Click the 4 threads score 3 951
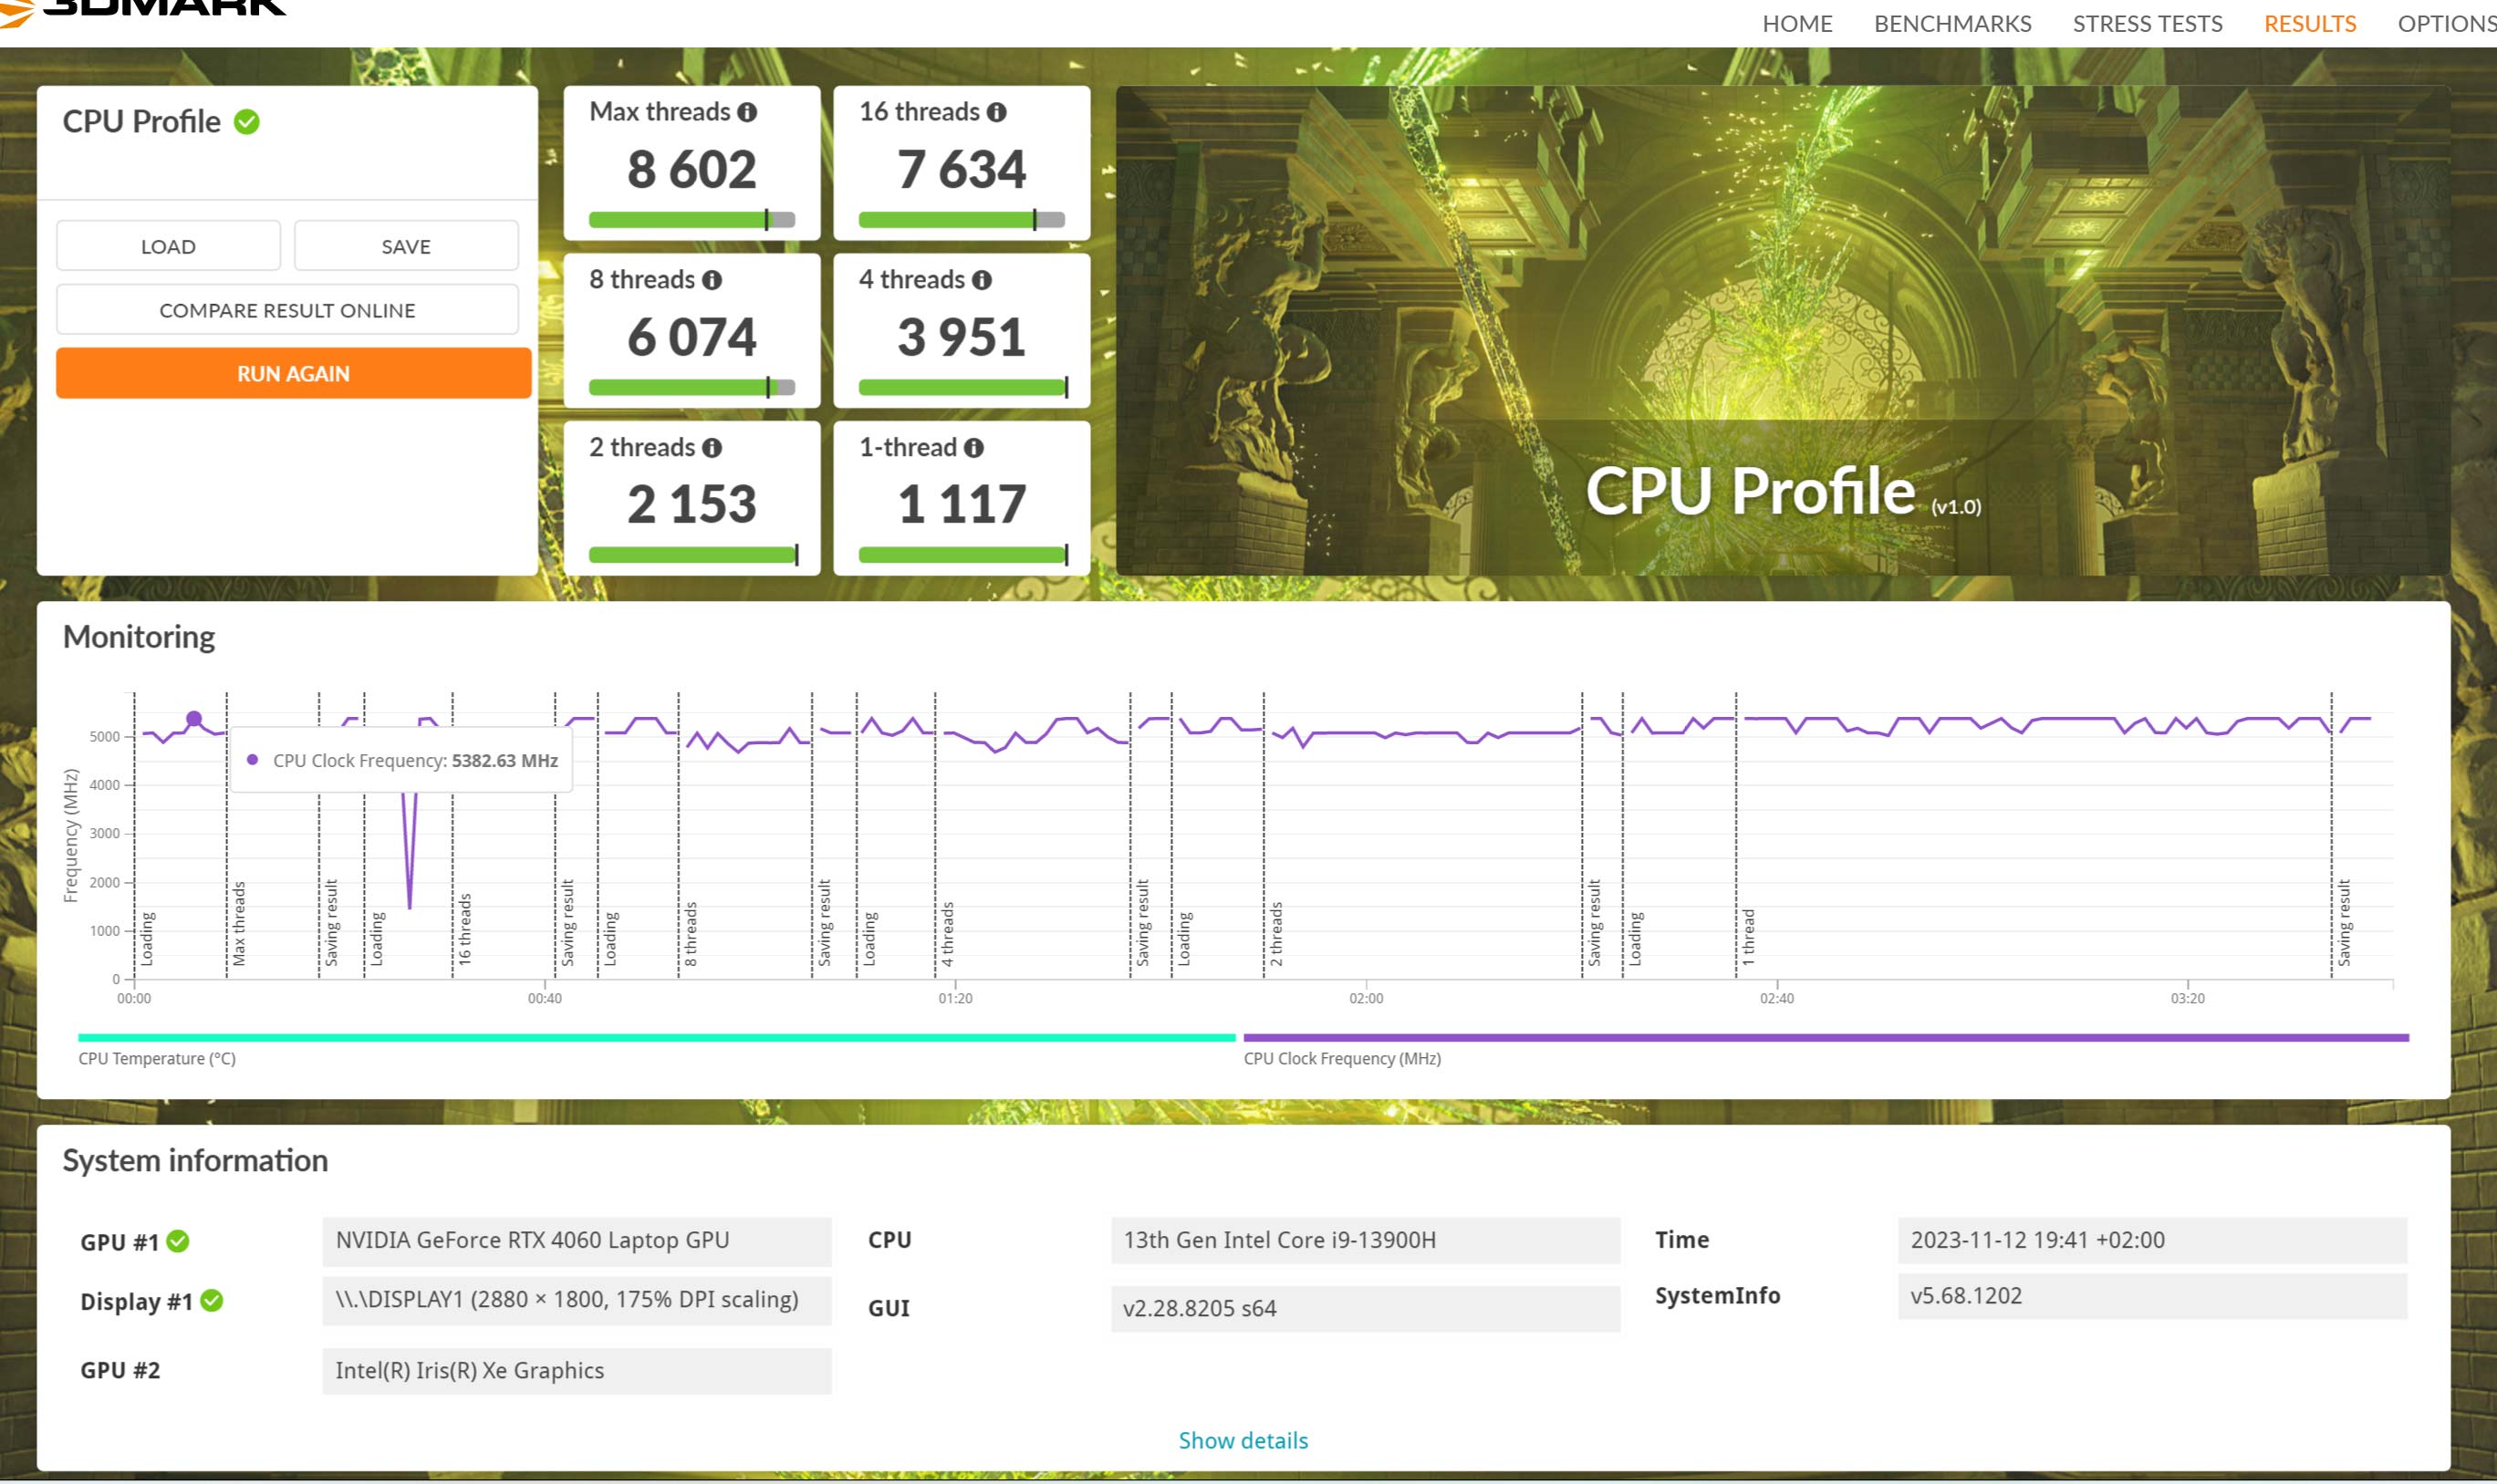Viewport: 2497px width, 1484px height. [x=961, y=337]
